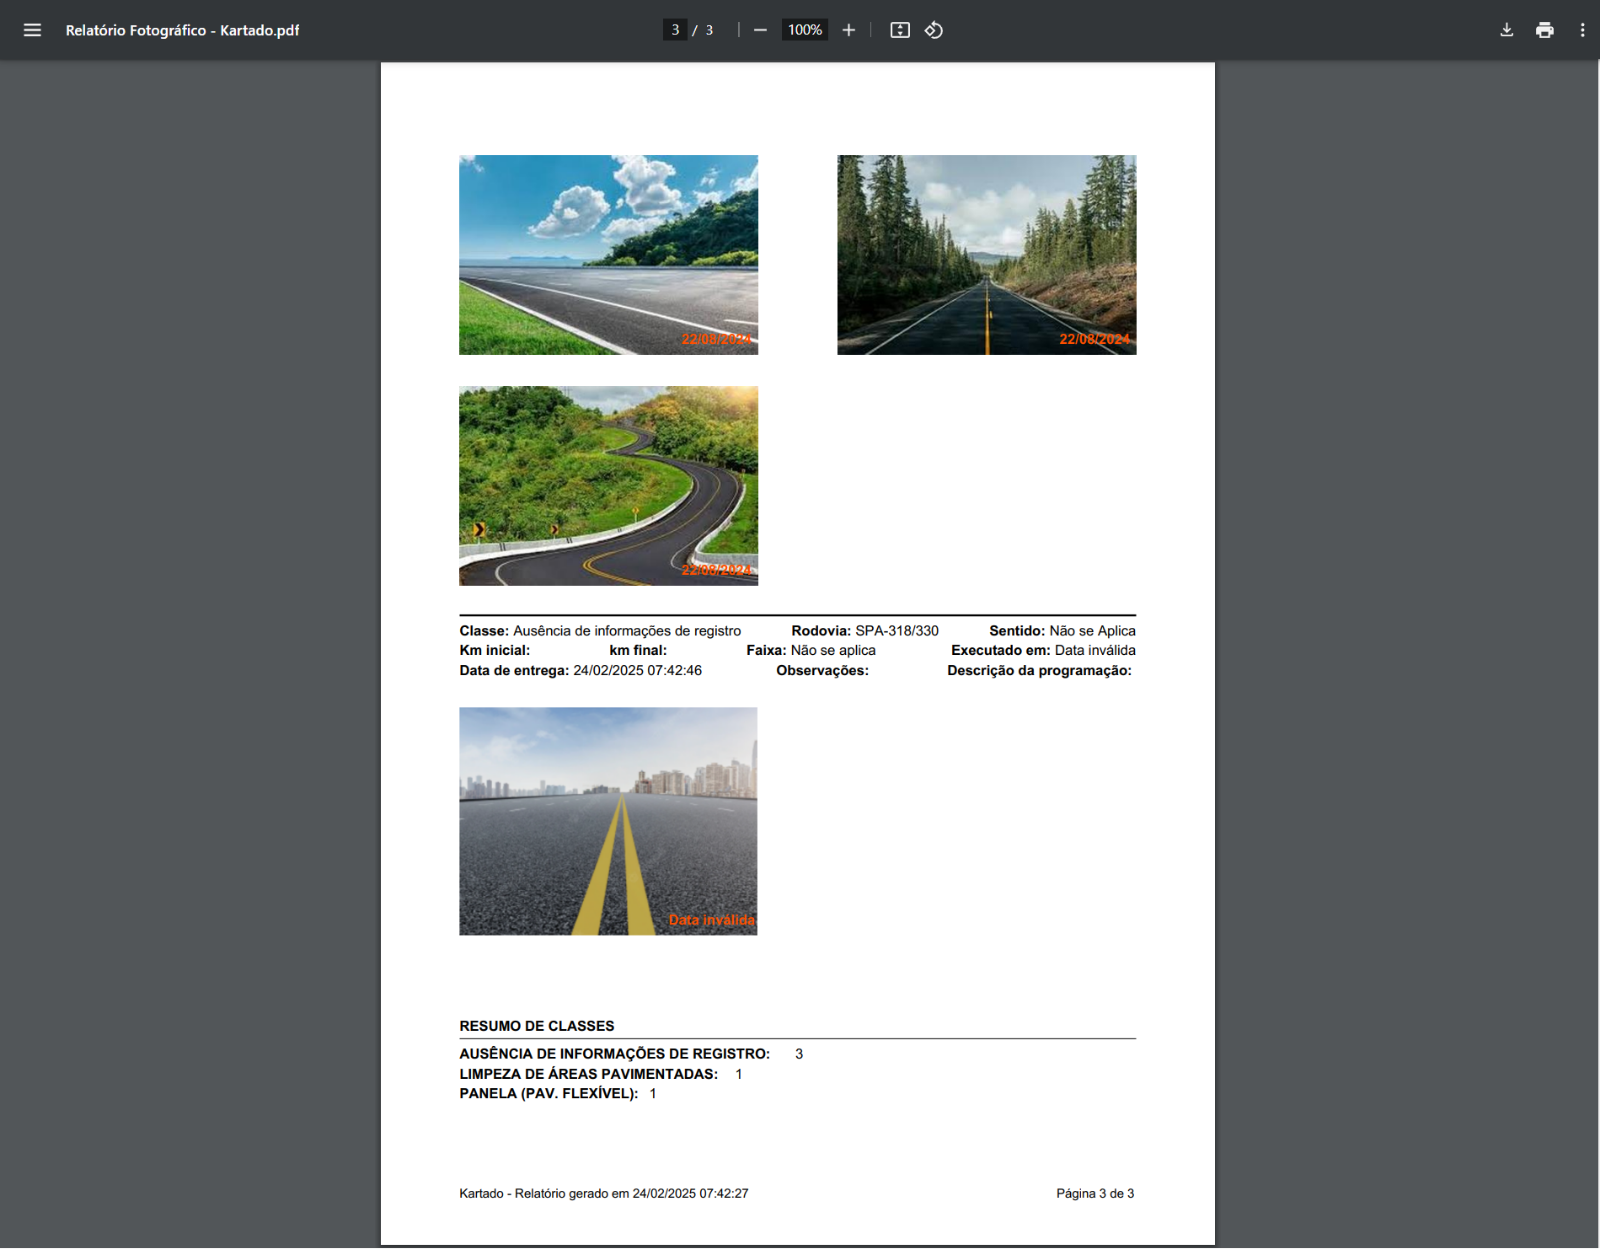Download the PDF file
Image resolution: width=1600 pixels, height=1249 pixels.
point(1506,30)
